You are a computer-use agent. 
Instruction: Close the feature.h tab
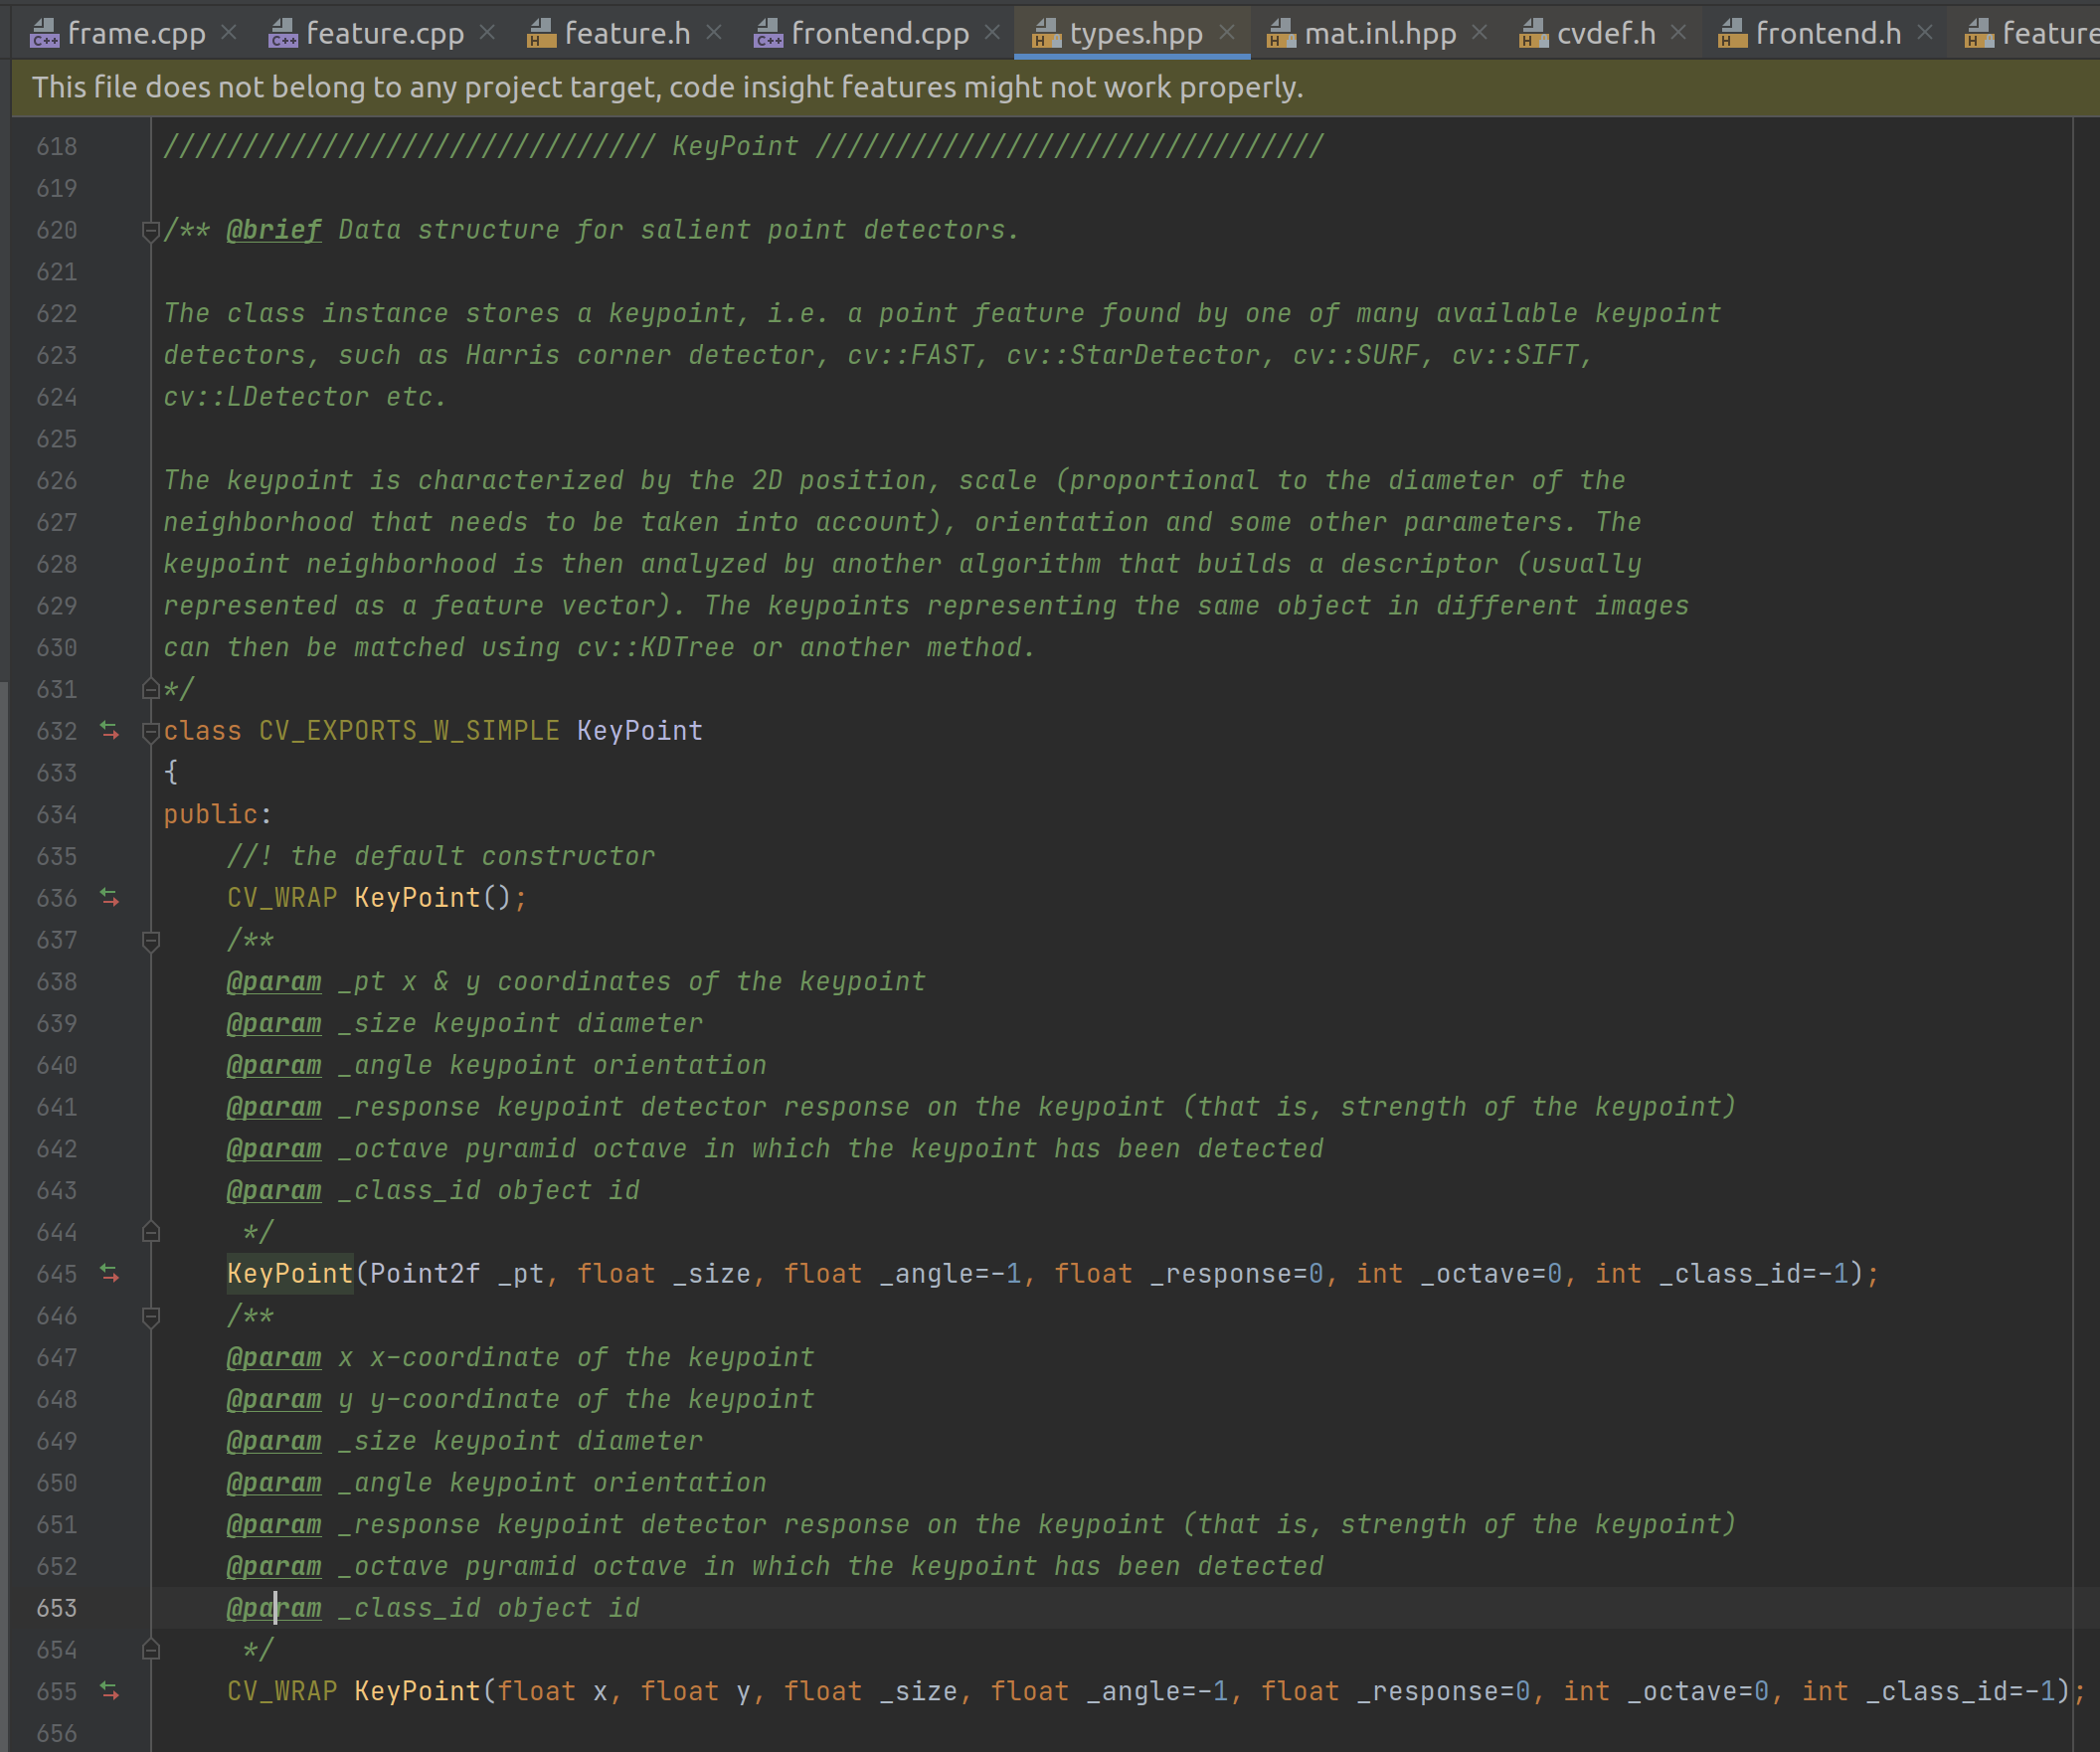[714, 33]
